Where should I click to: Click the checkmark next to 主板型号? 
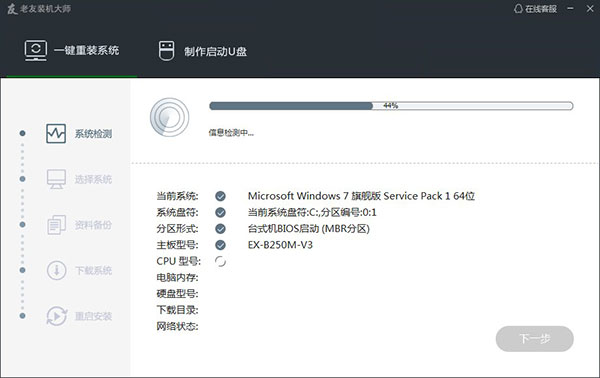(x=220, y=245)
